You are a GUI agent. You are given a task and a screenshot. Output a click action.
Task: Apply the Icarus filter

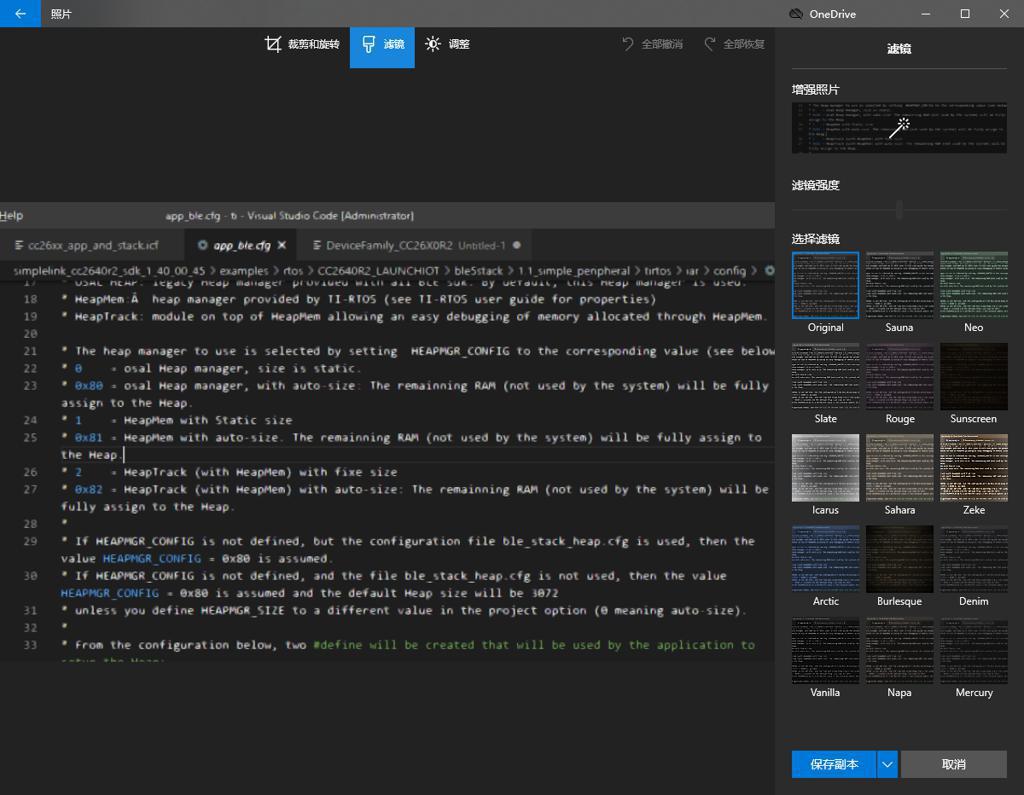coord(825,468)
